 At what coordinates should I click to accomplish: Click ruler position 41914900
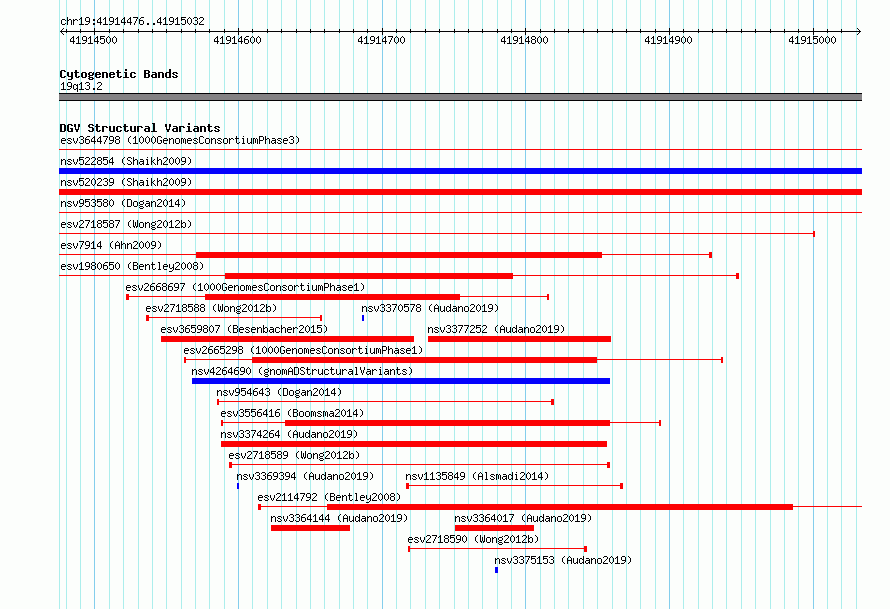[669, 40]
